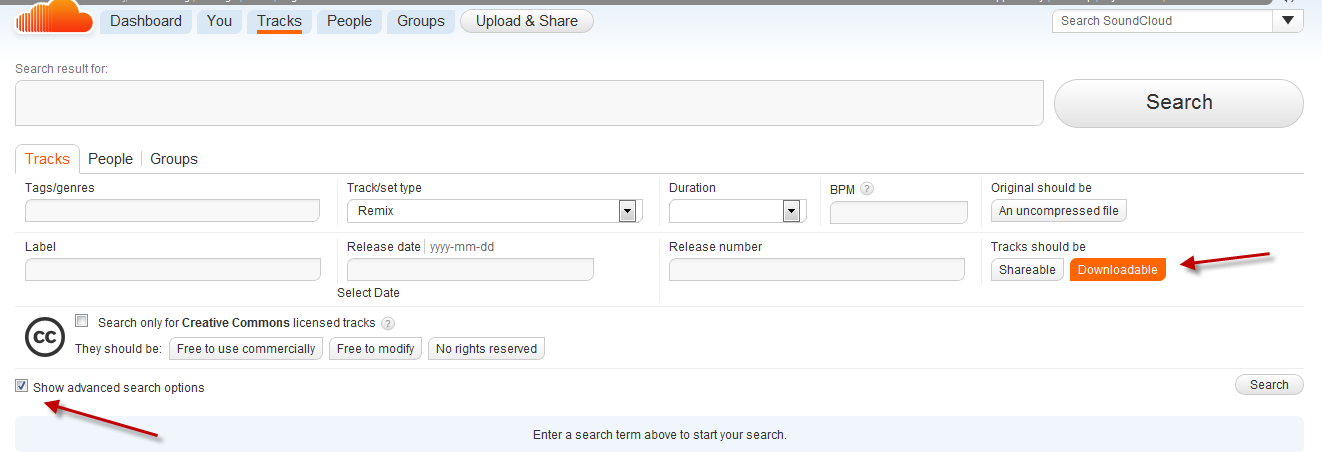
Task: Switch to the Groups results tab
Action: tap(174, 159)
